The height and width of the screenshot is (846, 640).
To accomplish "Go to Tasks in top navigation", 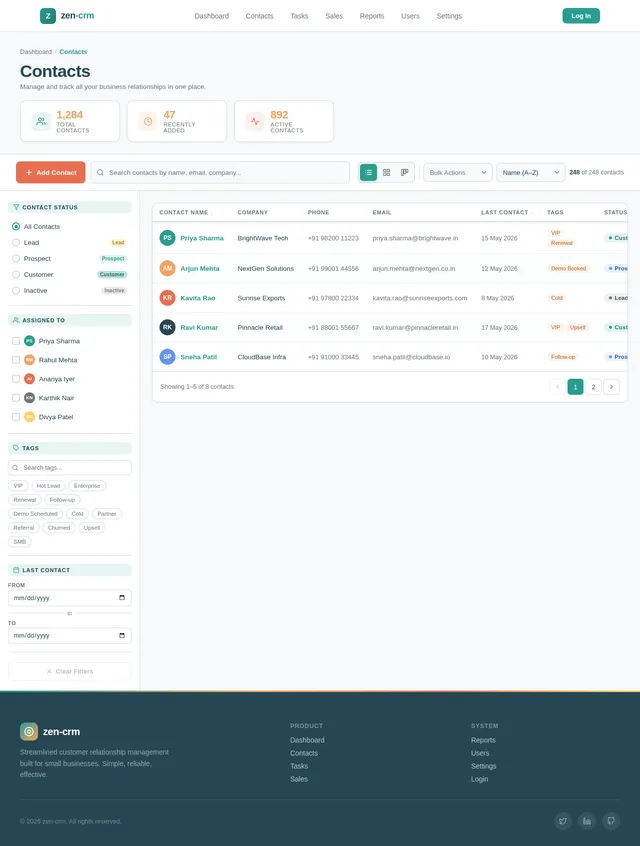I will click(299, 16).
